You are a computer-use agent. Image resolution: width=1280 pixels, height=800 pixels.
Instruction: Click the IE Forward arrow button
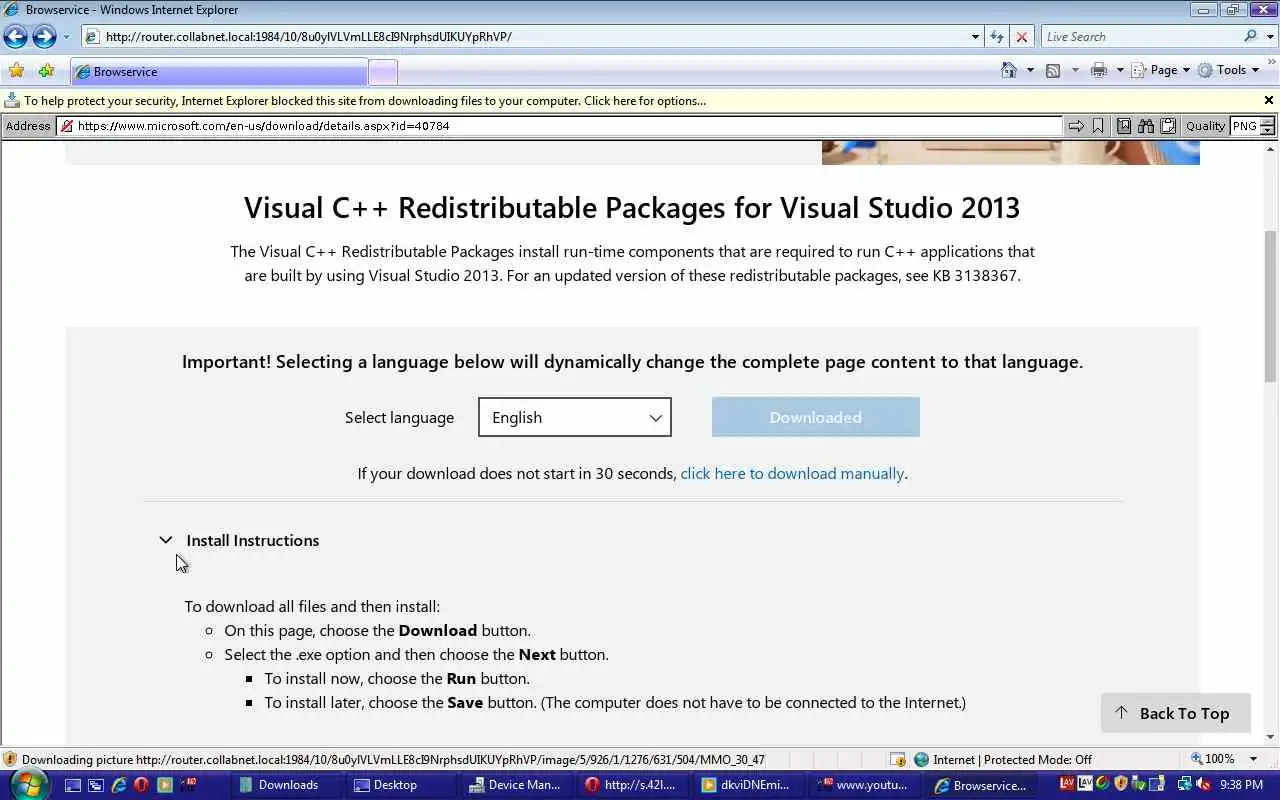(x=44, y=37)
